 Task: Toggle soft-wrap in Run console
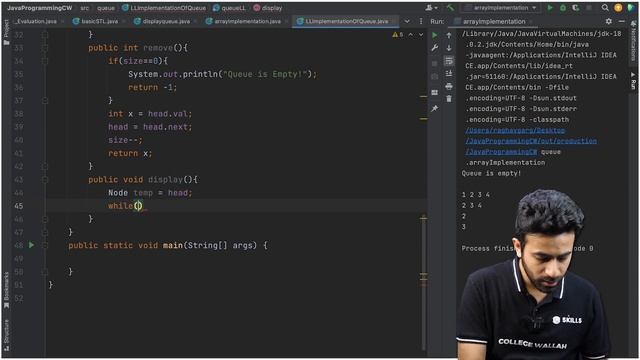(449, 61)
